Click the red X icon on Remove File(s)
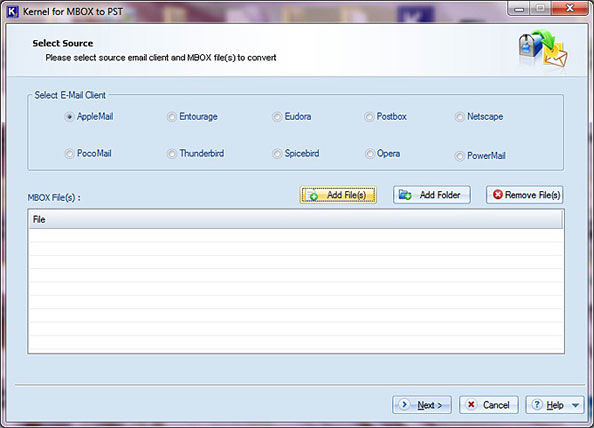This screenshot has width=594, height=428. pyautogui.click(x=497, y=195)
